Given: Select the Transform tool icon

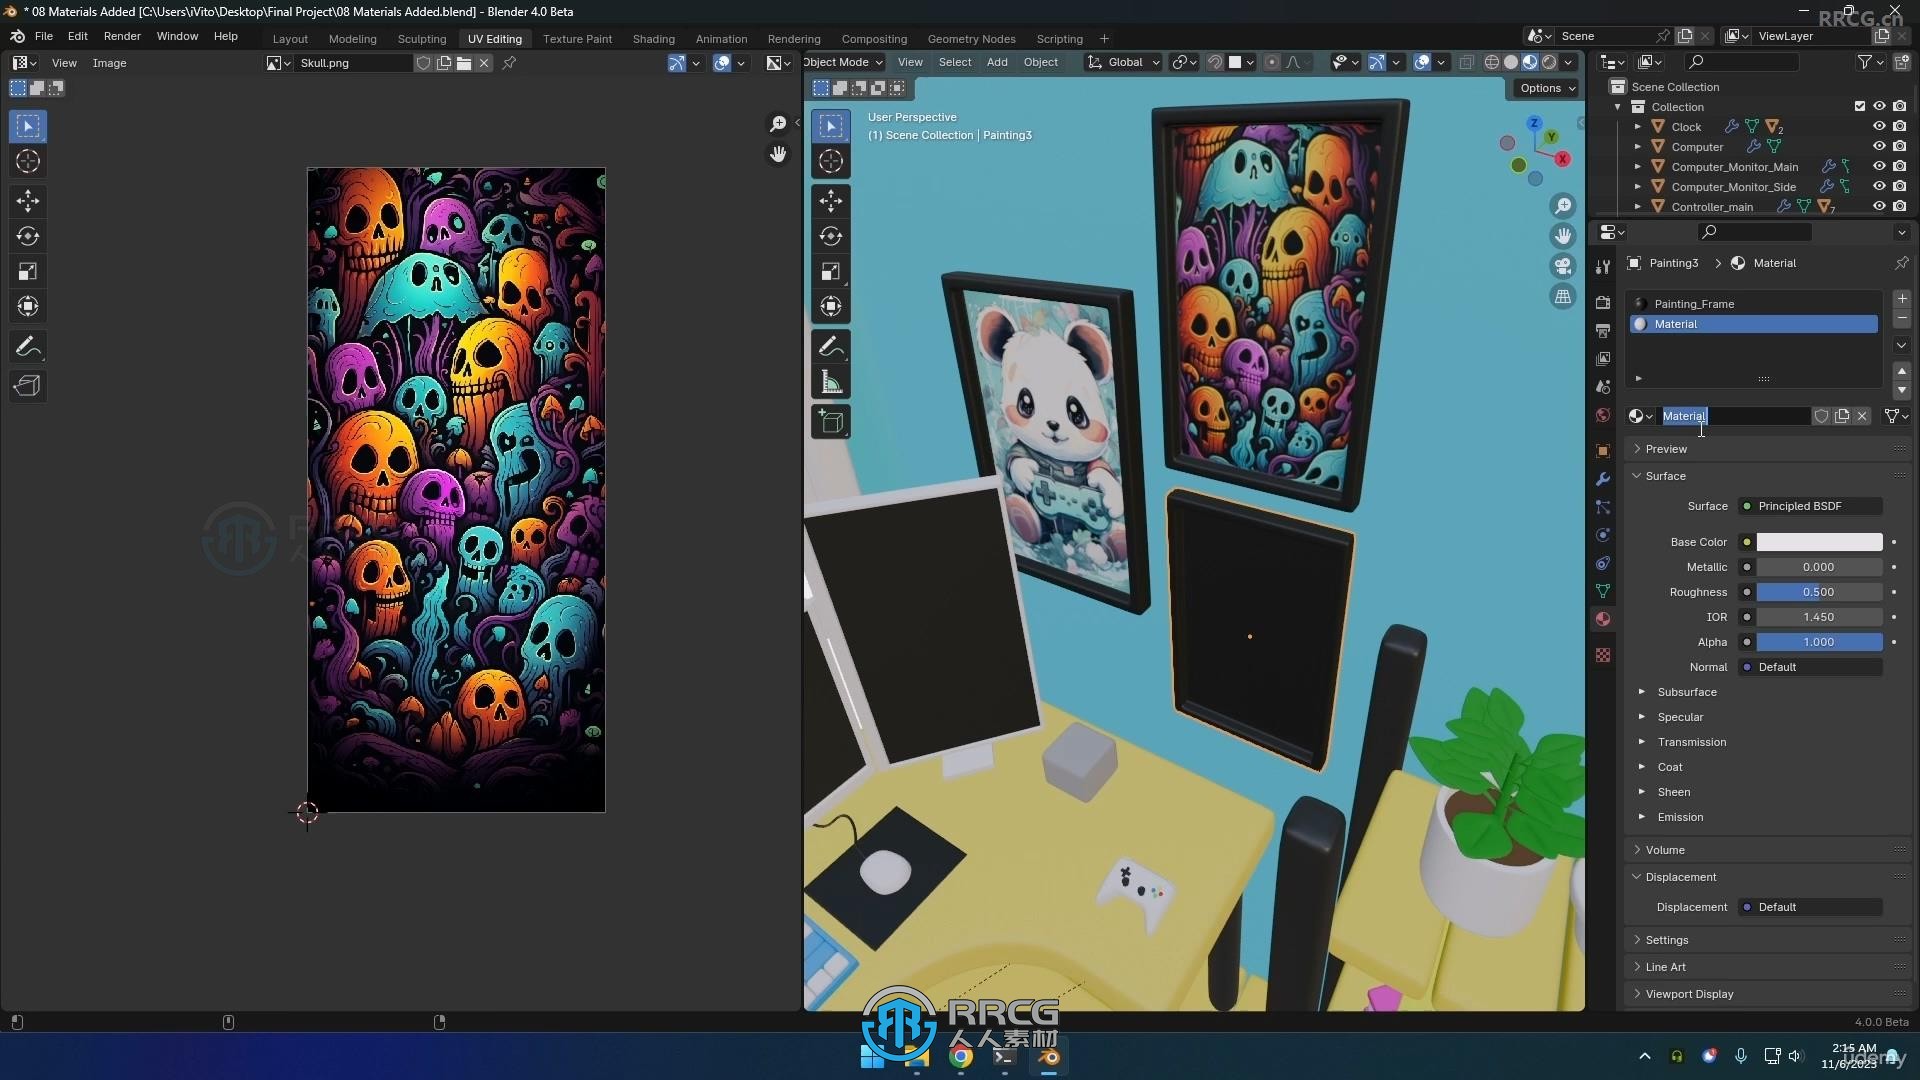Looking at the screenshot, I should click(x=29, y=306).
